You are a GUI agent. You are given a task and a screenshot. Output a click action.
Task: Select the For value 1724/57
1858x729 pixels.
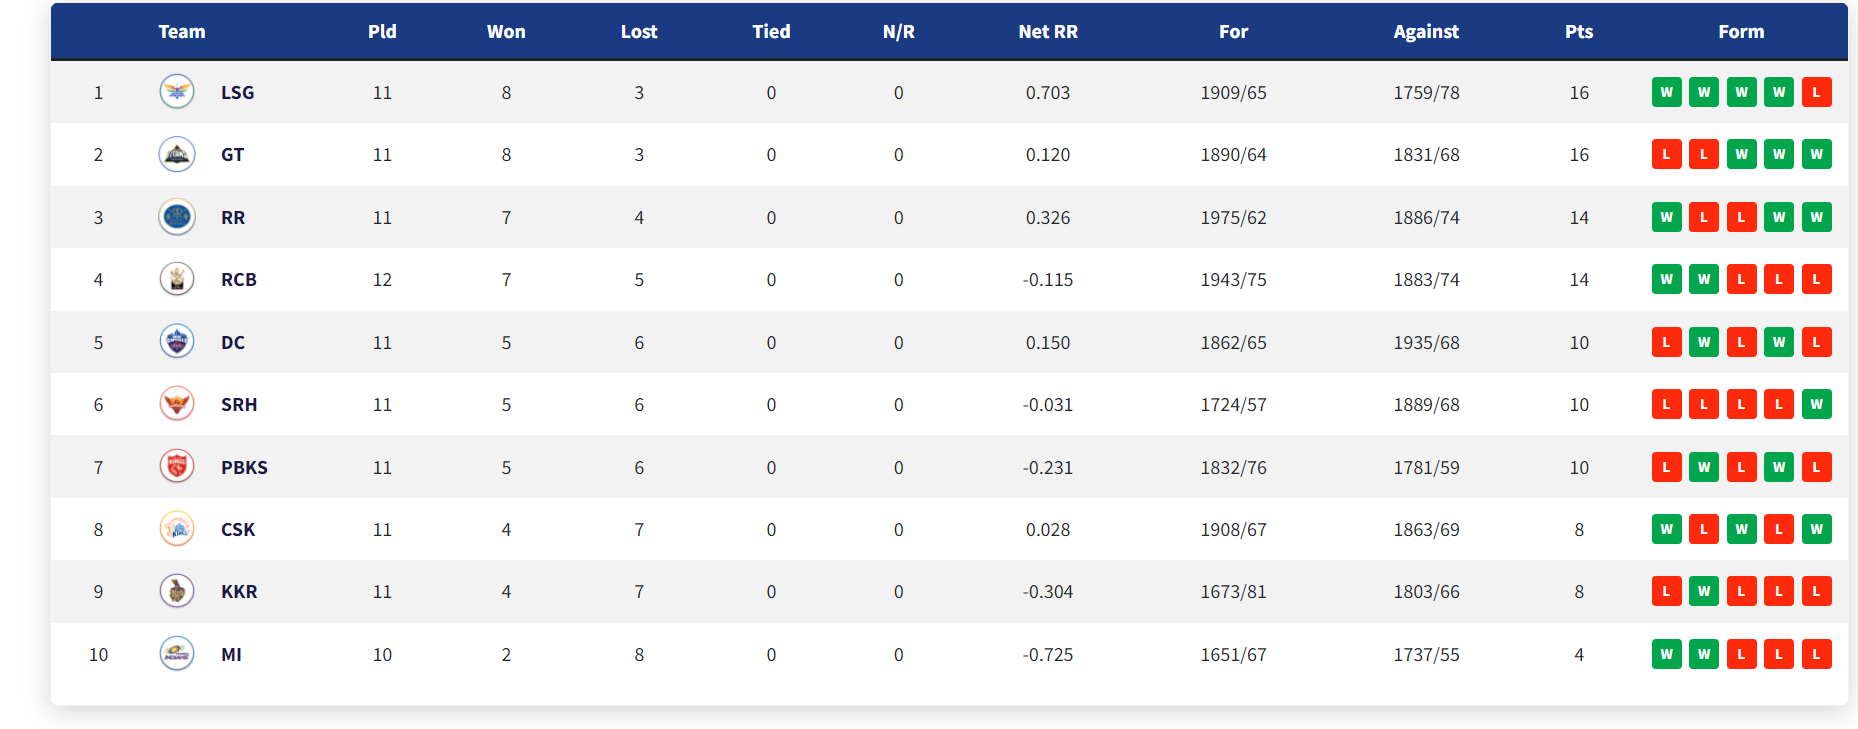coord(1233,404)
